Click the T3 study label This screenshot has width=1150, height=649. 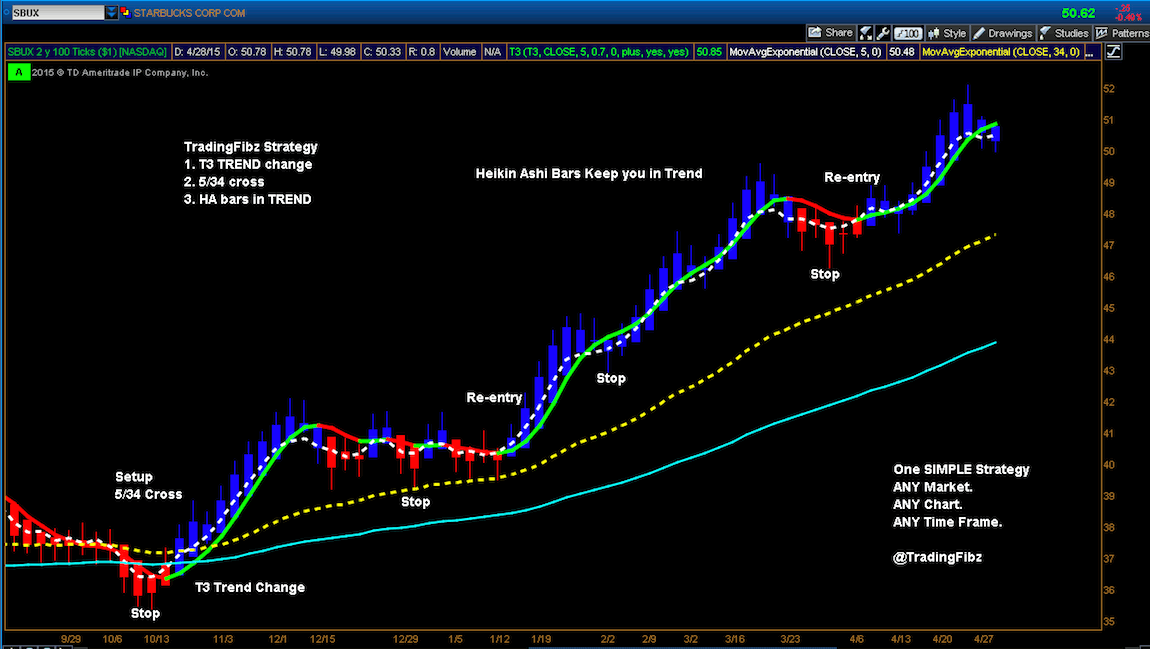point(599,52)
